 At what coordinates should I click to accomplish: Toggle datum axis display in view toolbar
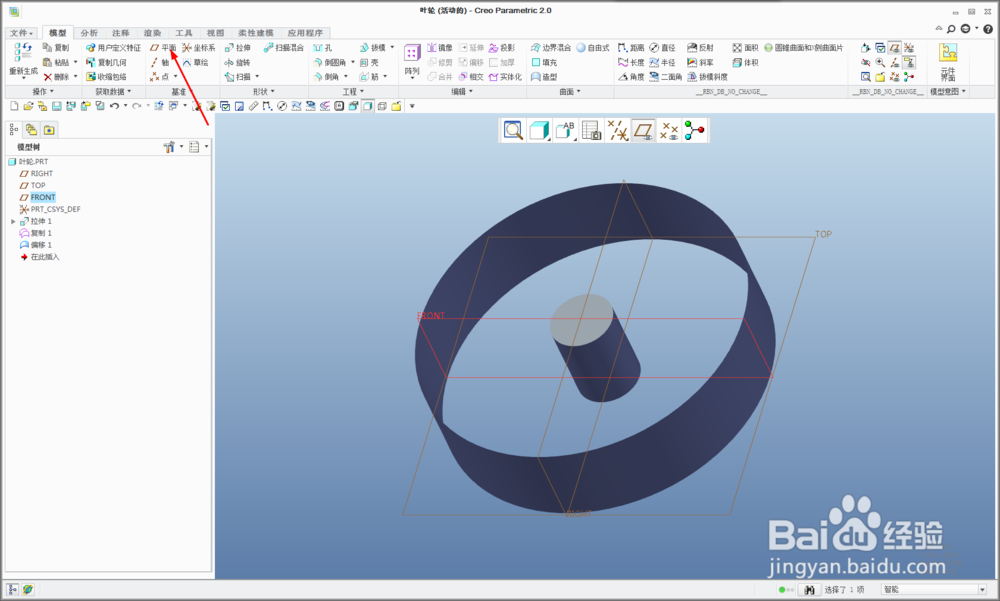617,131
